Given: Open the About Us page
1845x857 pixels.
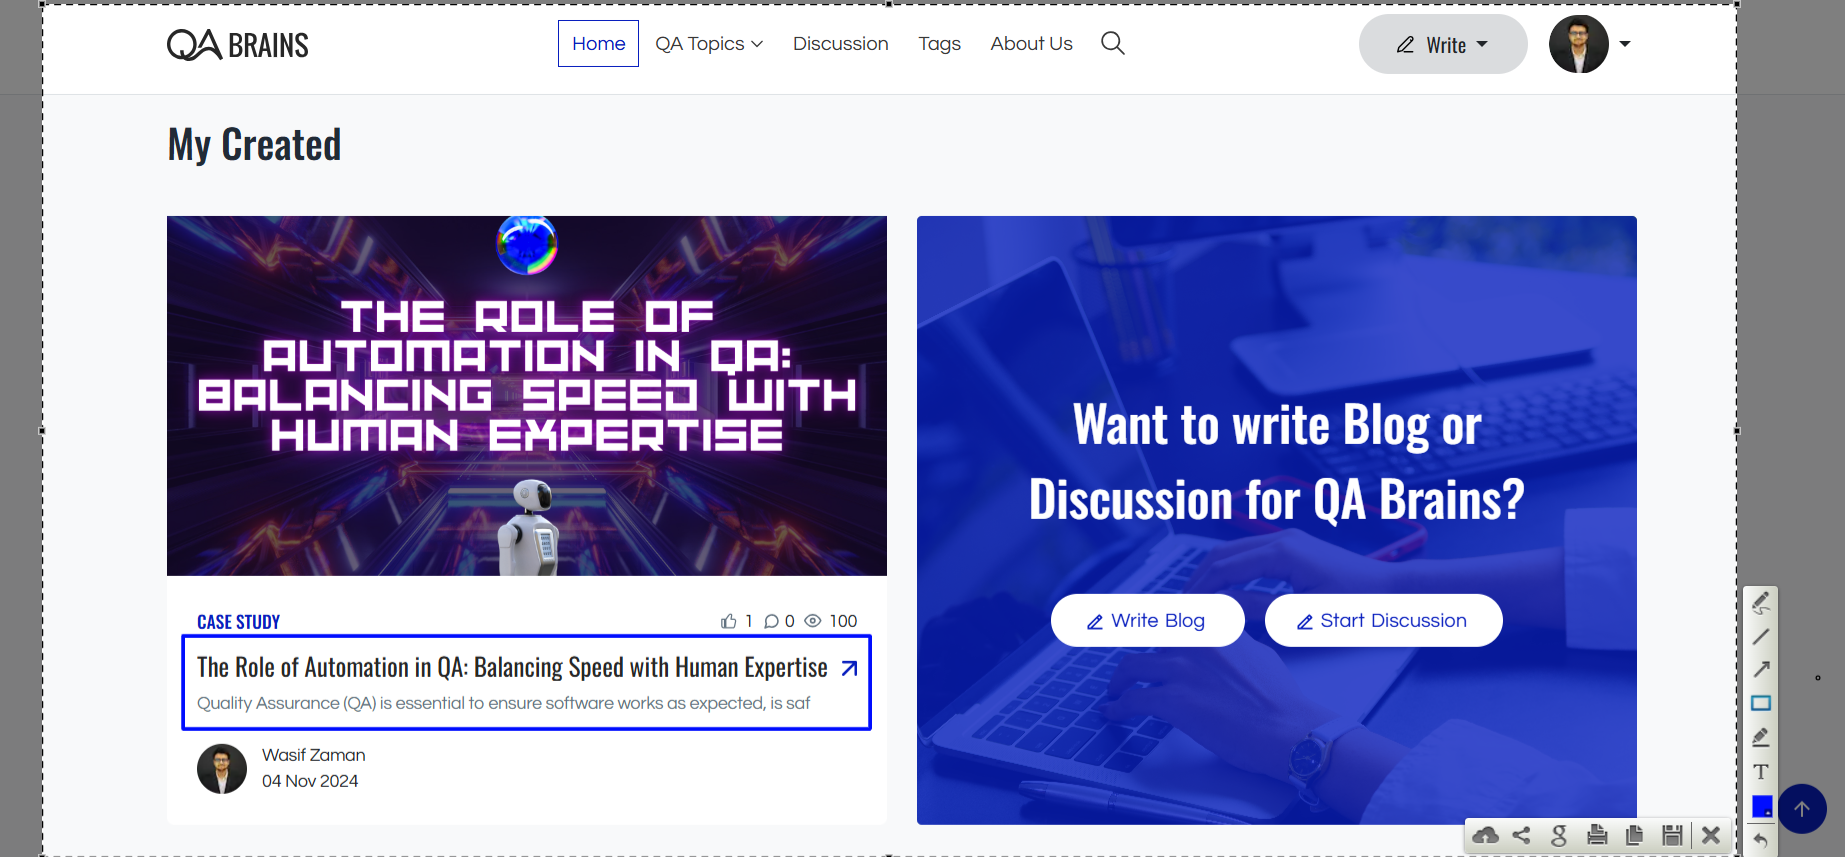Looking at the screenshot, I should (1031, 44).
